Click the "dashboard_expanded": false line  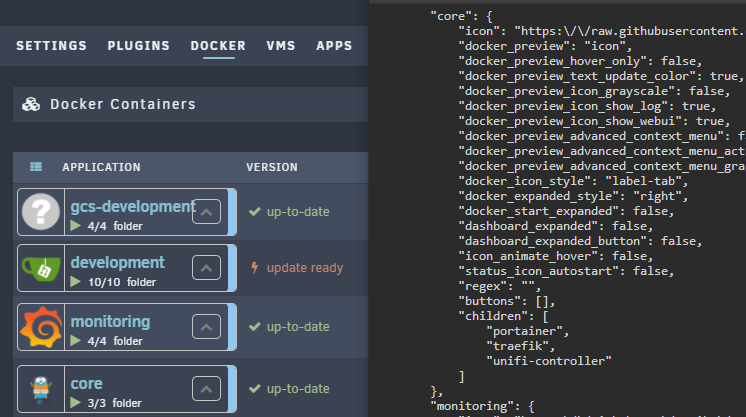coord(556,226)
